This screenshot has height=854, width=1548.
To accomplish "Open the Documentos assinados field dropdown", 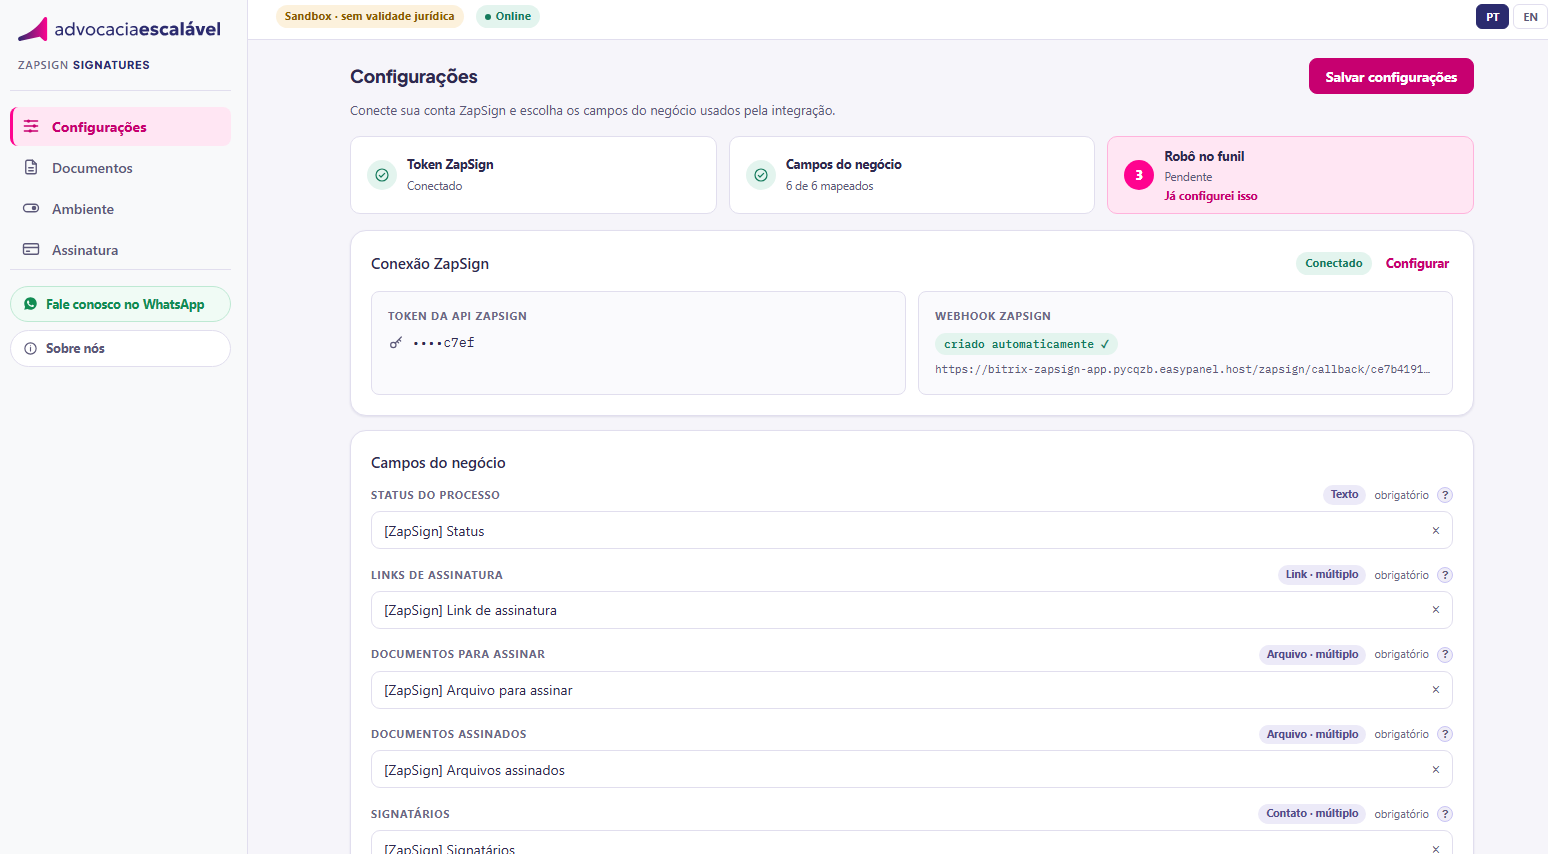I will coord(911,770).
